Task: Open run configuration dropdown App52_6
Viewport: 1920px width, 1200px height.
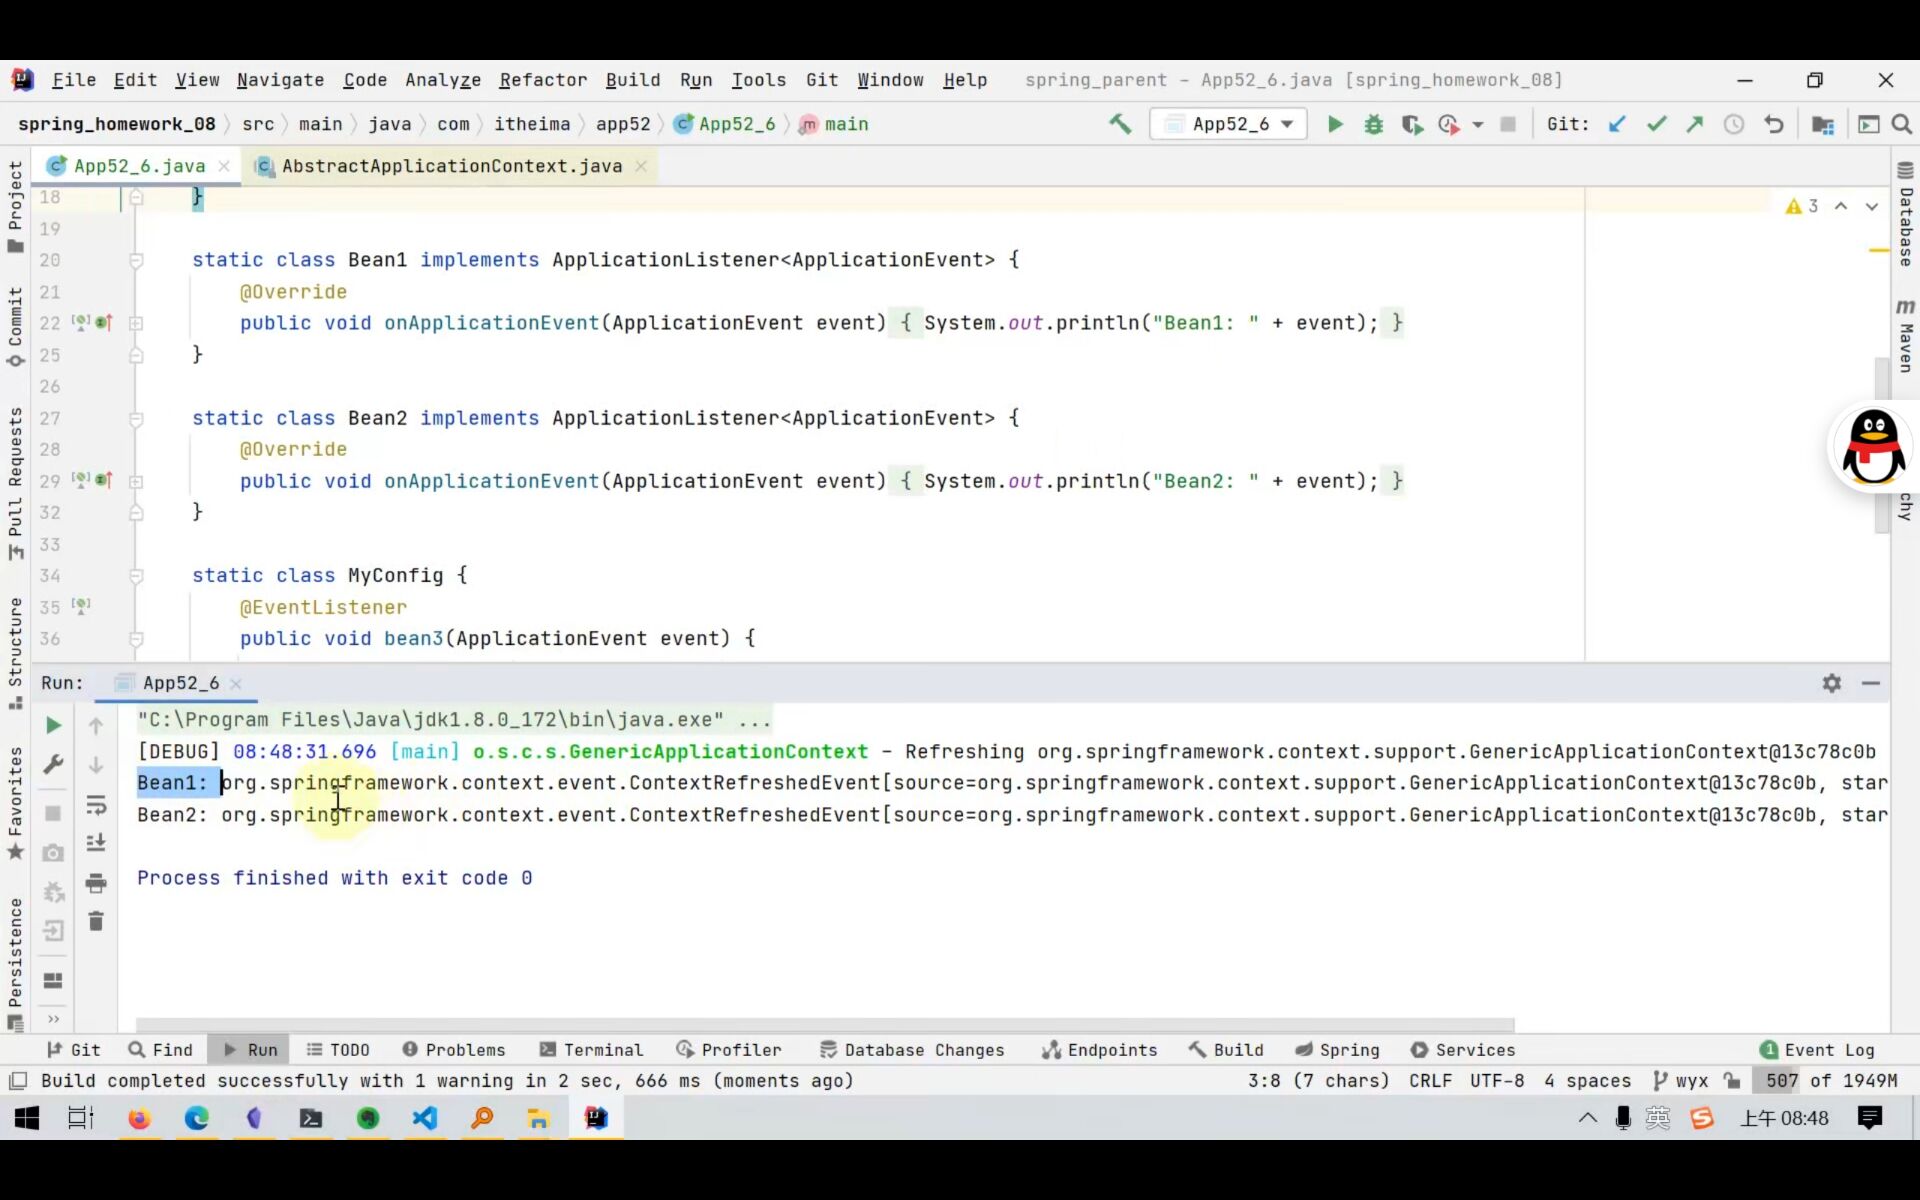Action: click(1229, 124)
